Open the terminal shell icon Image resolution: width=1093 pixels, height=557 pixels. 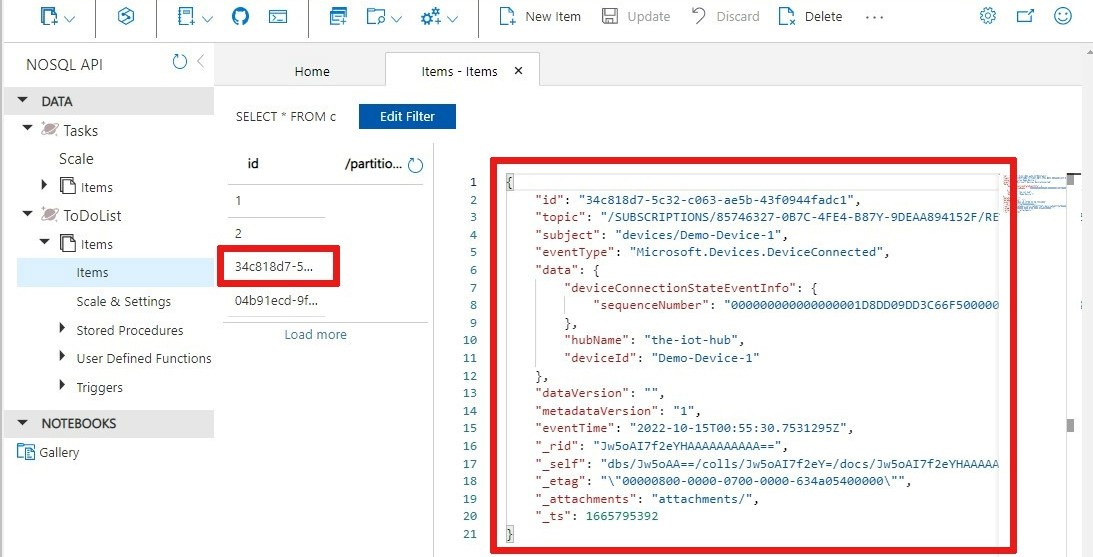tap(277, 17)
